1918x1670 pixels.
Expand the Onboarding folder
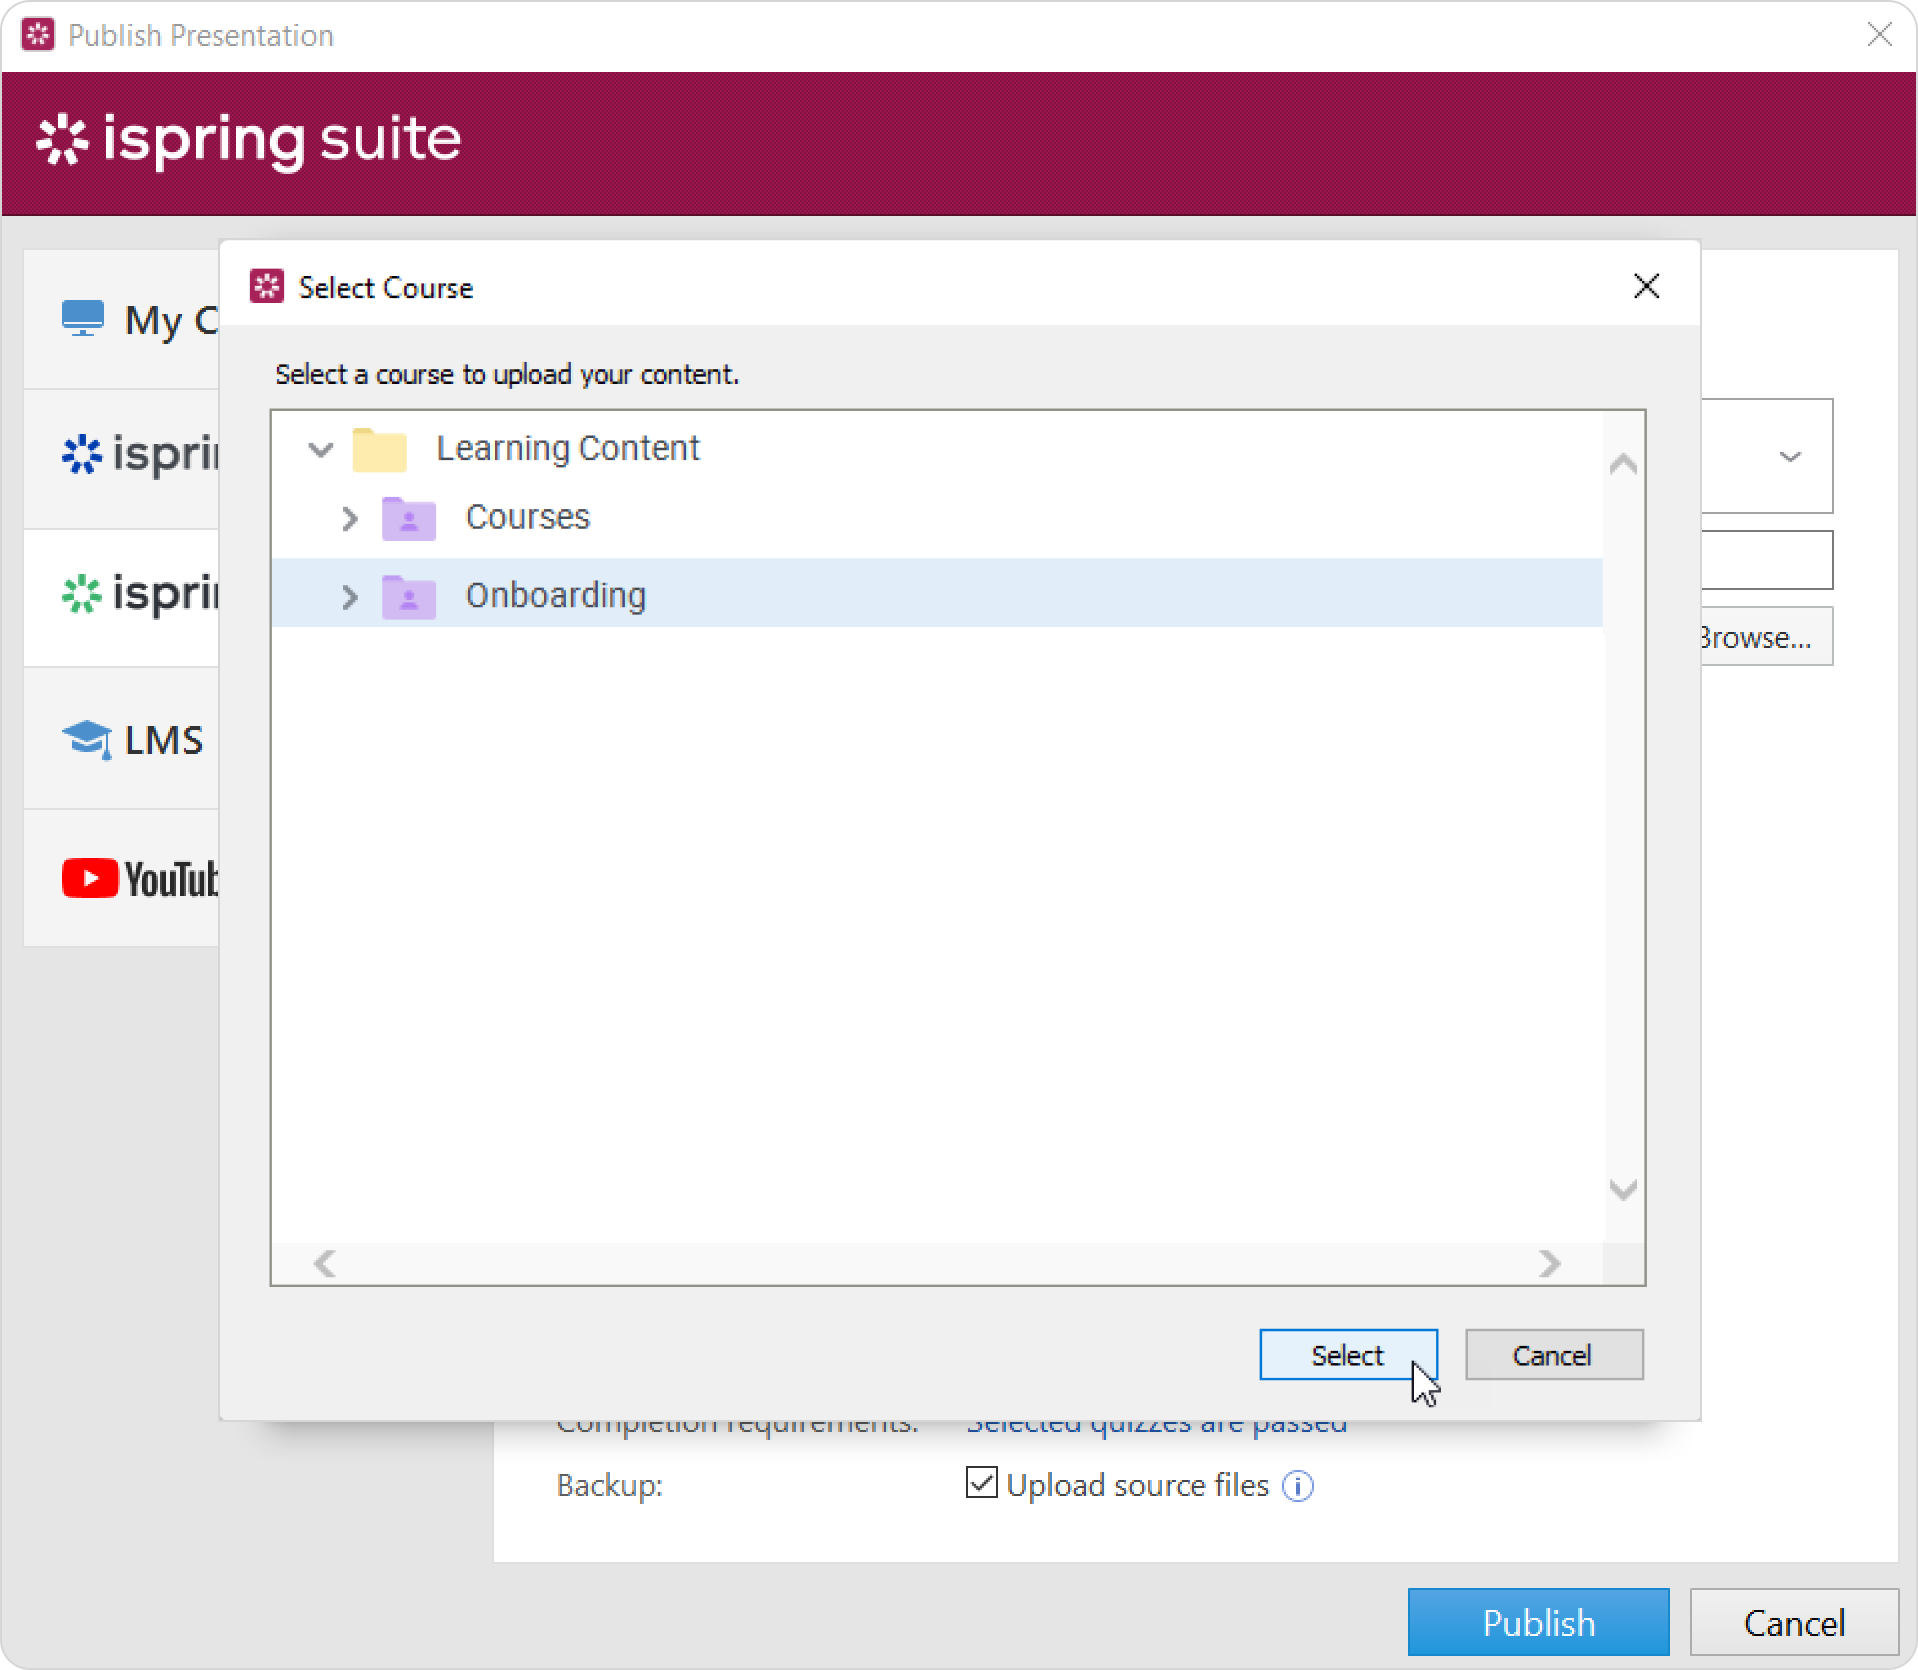tap(349, 597)
